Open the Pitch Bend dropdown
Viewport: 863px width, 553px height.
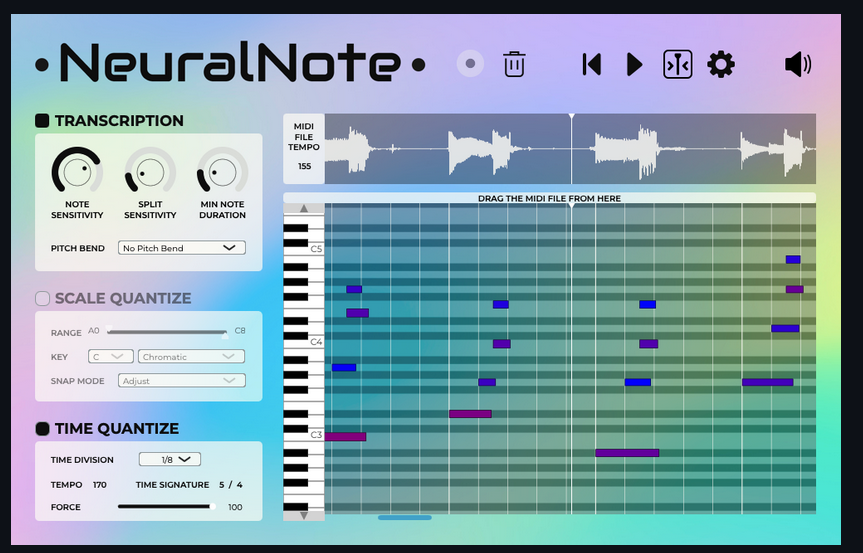(x=182, y=248)
